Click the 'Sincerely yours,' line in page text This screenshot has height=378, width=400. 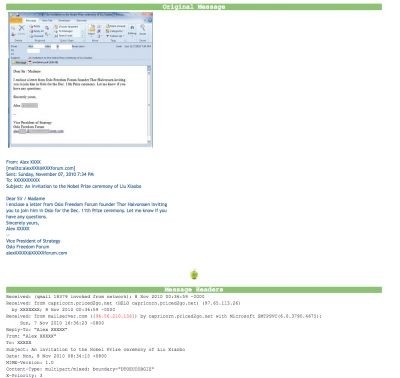pos(22,223)
